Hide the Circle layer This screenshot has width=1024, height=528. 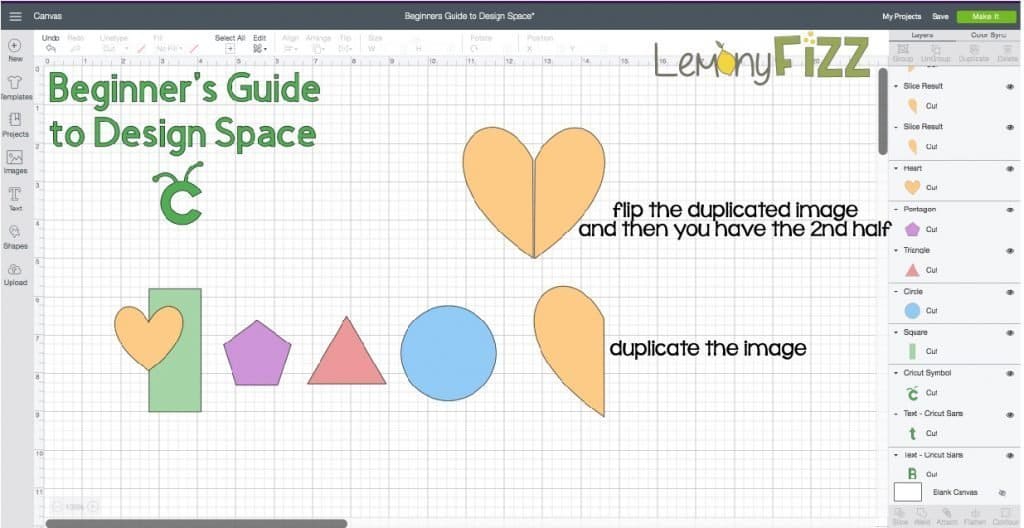click(1010, 292)
